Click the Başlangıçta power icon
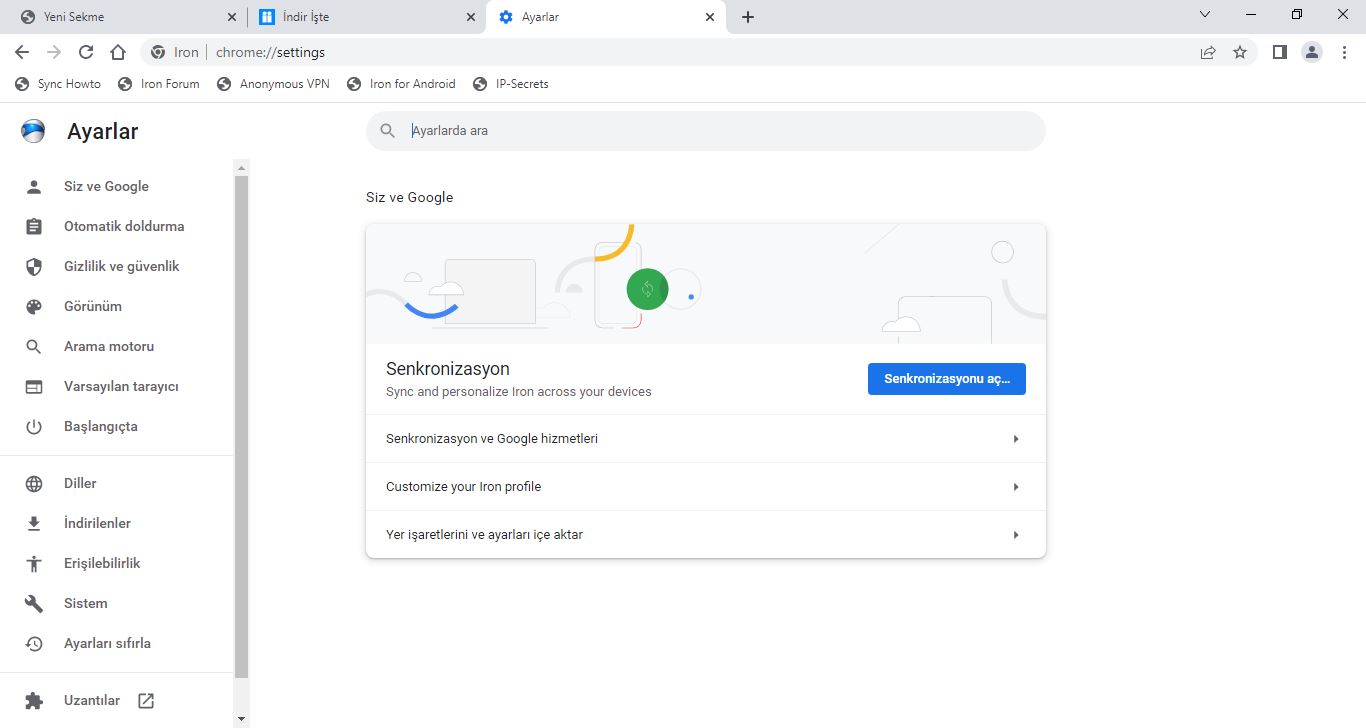This screenshot has height=728, width=1366. pyautogui.click(x=34, y=426)
